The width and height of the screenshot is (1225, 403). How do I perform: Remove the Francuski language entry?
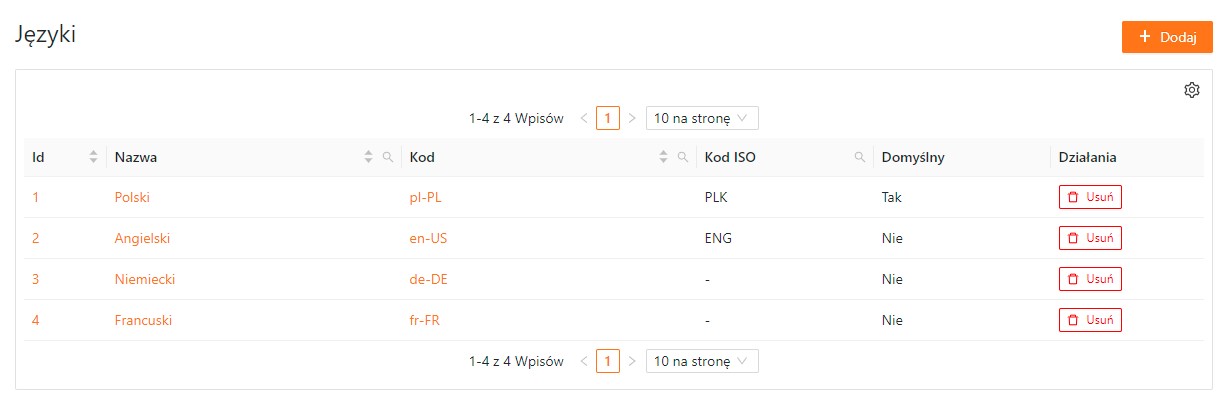pyautogui.click(x=1090, y=320)
